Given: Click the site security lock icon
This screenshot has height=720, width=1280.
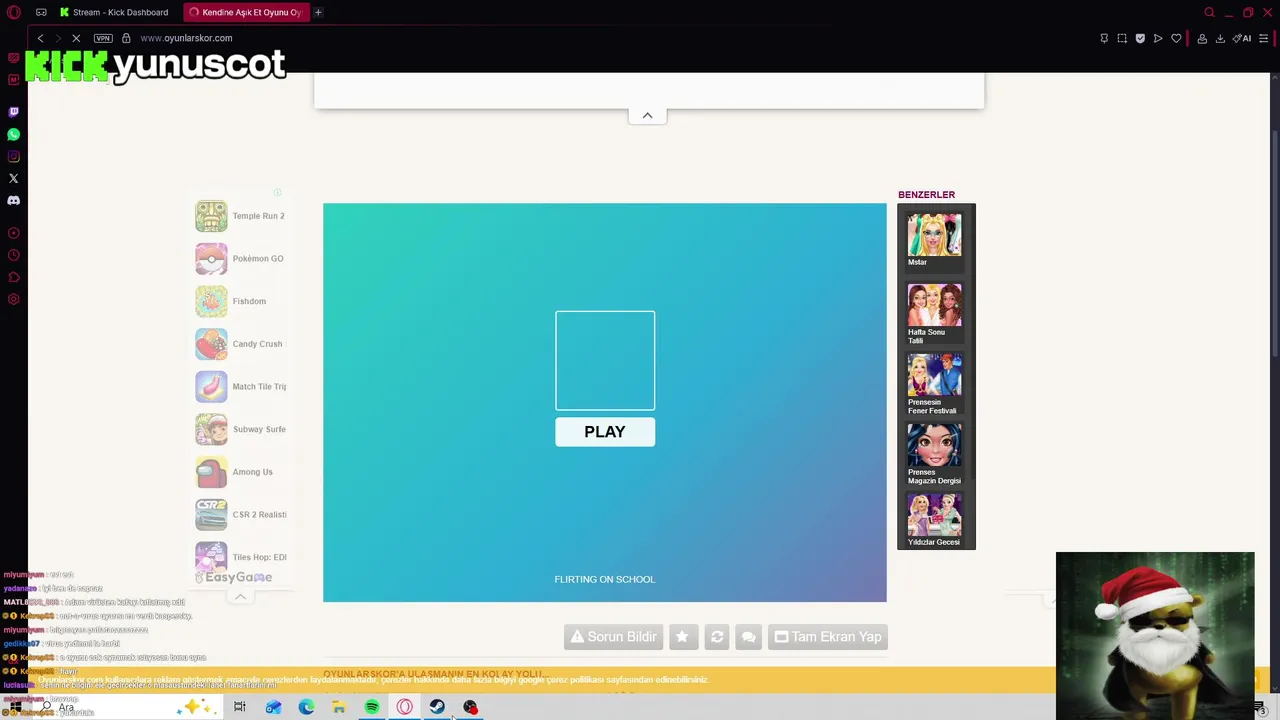Looking at the screenshot, I should 126,38.
